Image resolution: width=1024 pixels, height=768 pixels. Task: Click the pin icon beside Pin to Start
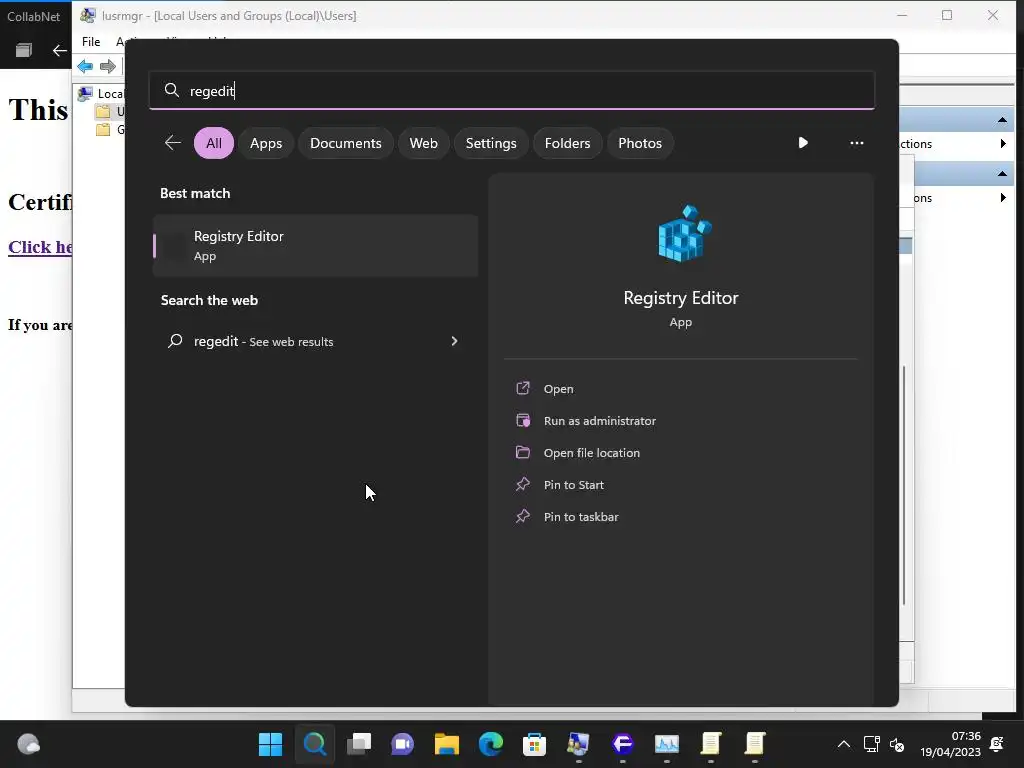[x=523, y=484]
